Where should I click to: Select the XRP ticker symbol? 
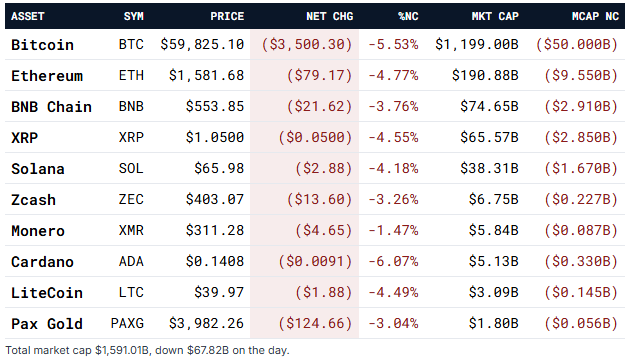(131, 137)
